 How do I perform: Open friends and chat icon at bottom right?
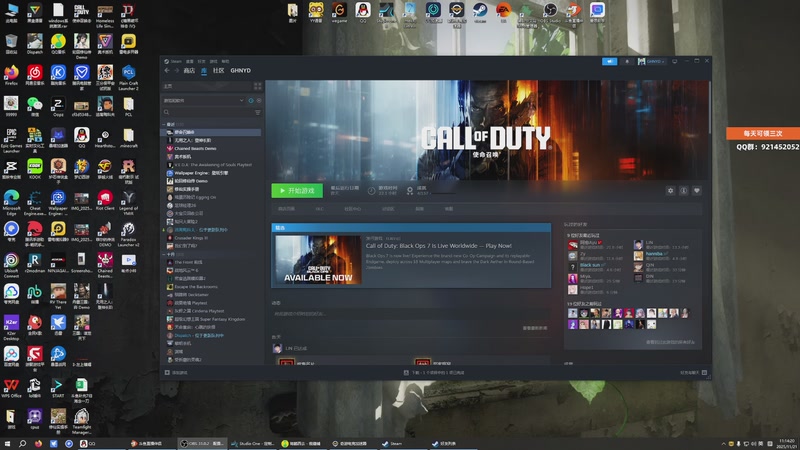click(704, 372)
